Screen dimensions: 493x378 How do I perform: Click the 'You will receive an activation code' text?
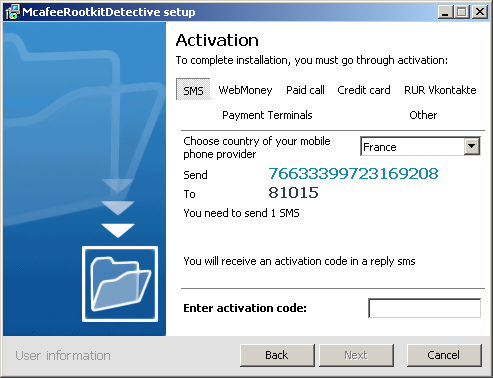[299, 261]
